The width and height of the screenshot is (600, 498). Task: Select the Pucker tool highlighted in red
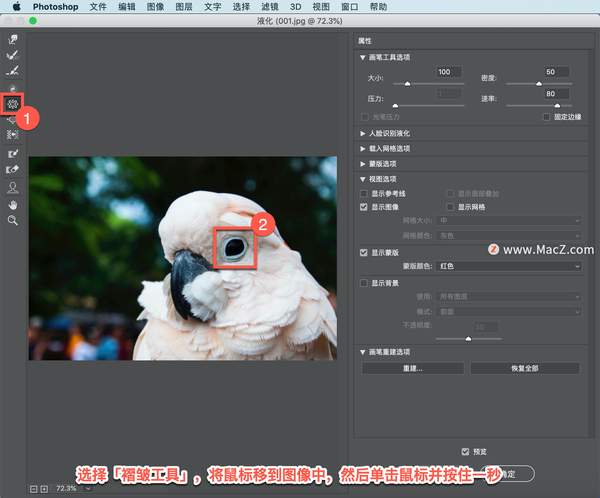(x=13, y=103)
